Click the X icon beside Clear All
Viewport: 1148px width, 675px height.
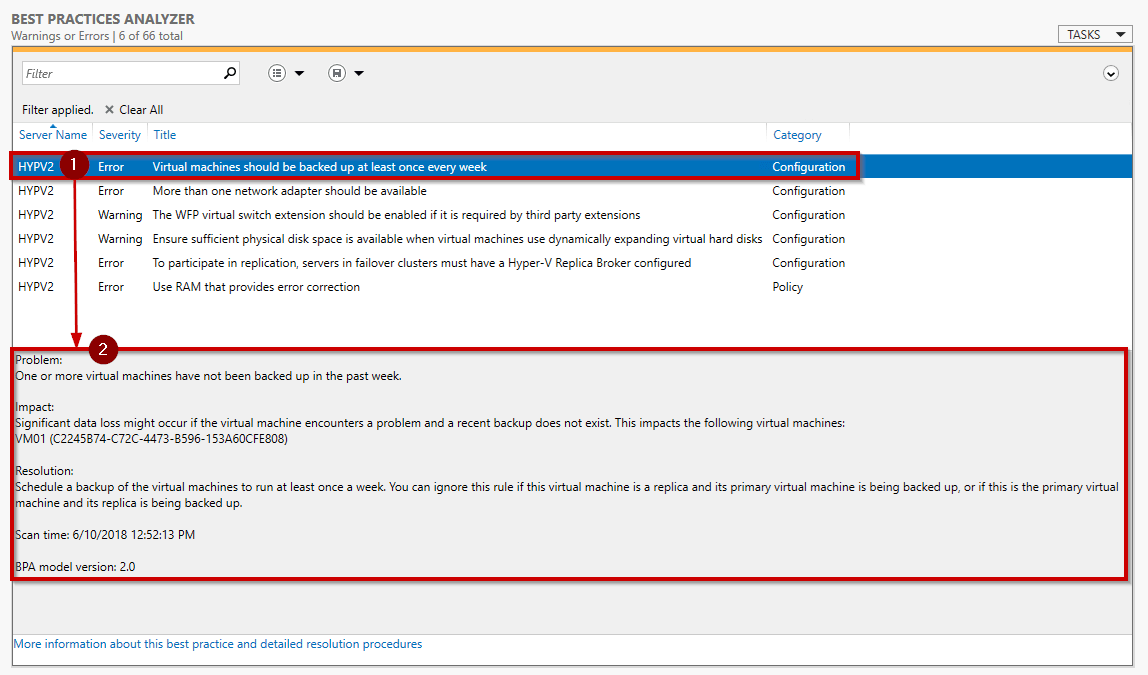[109, 110]
